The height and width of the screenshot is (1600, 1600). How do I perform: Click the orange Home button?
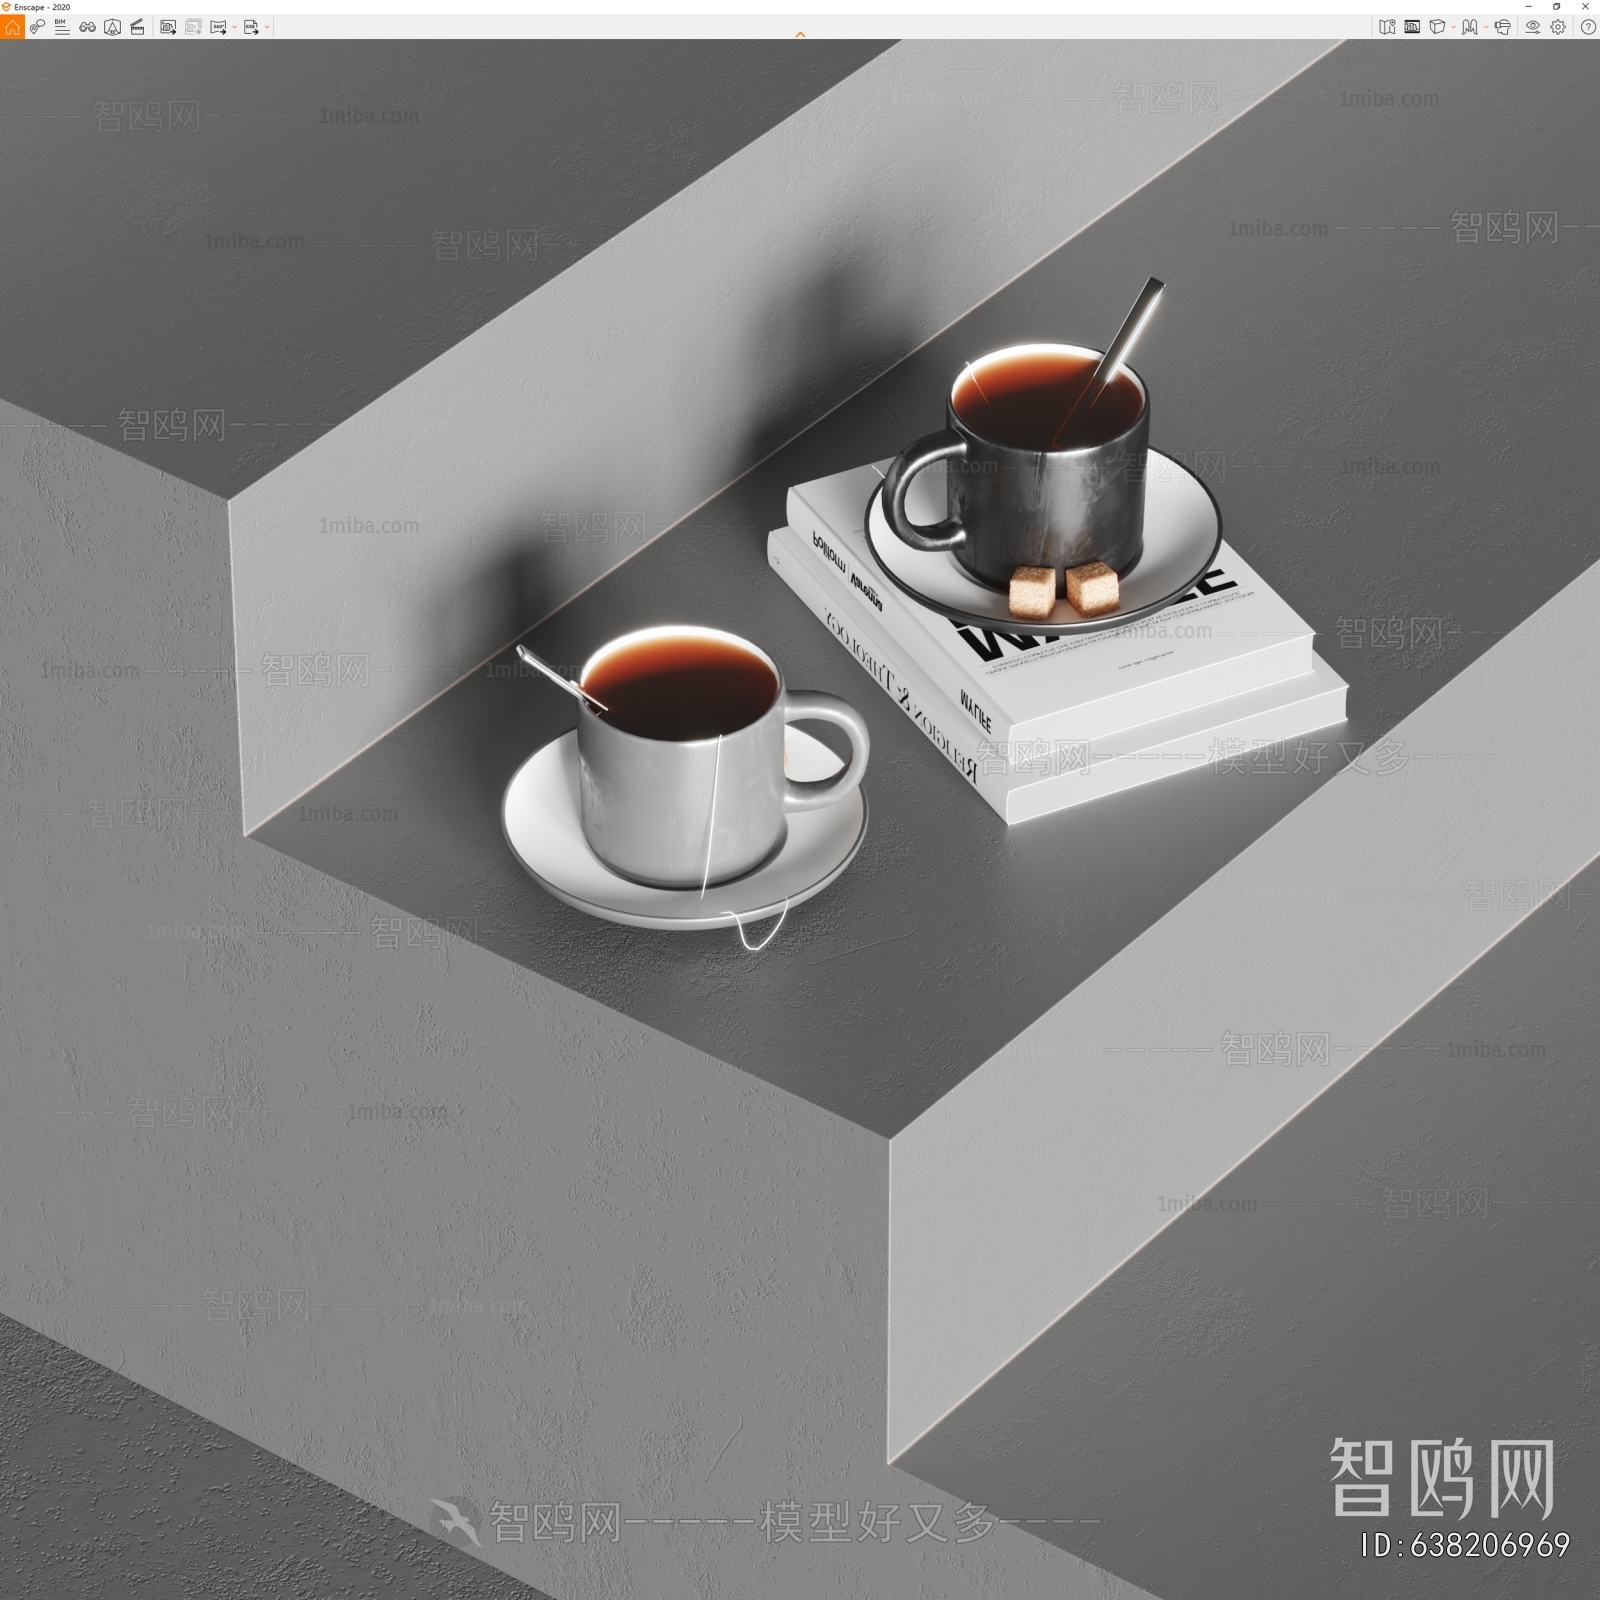[x=12, y=27]
